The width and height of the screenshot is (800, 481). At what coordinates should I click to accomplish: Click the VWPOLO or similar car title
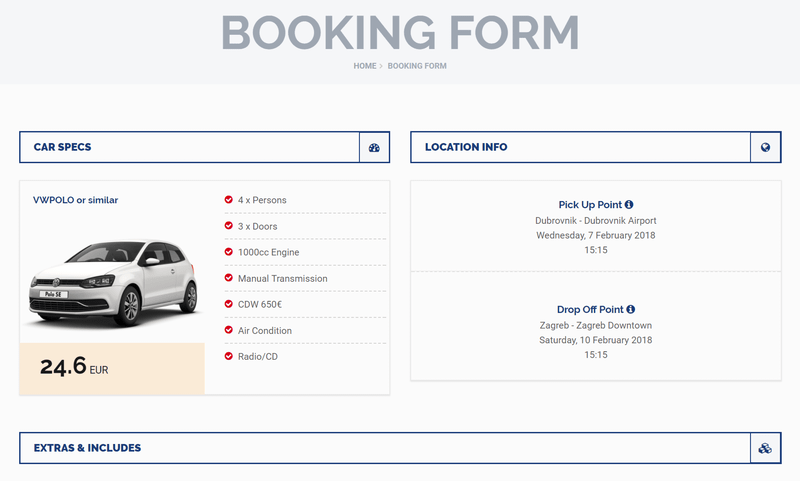pos(76,200)
